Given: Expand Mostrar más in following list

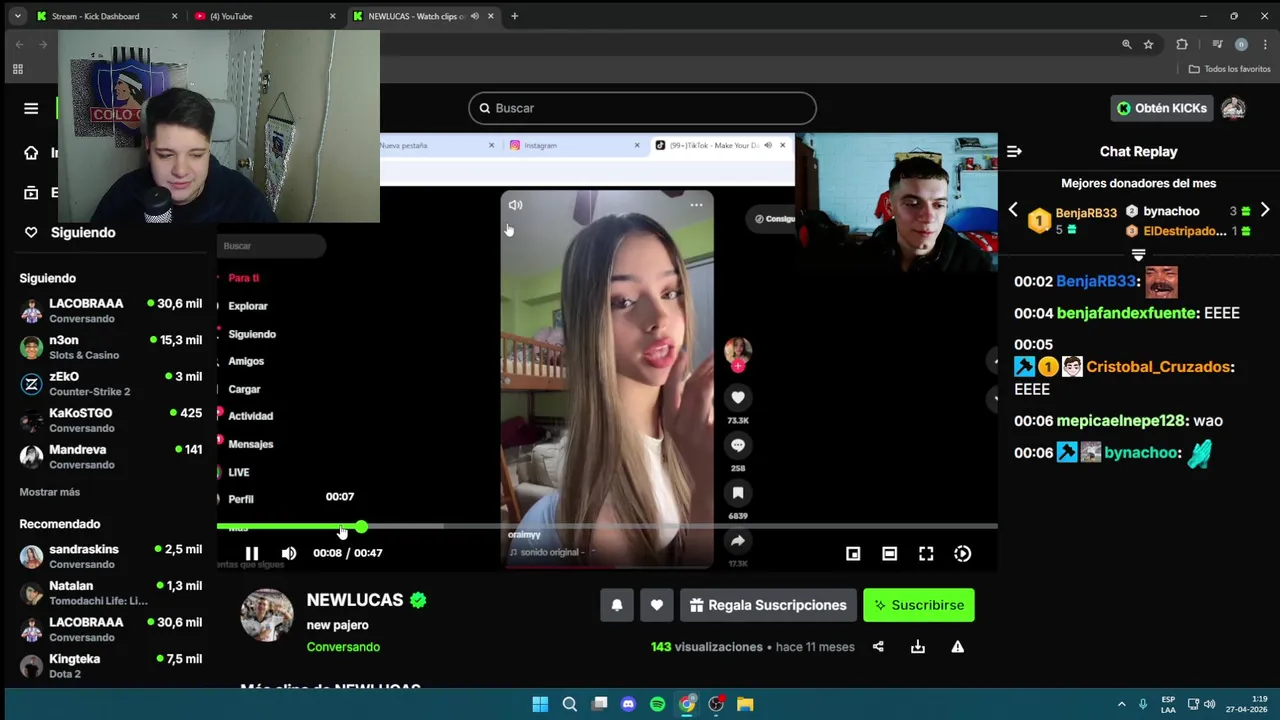Looking at the screenshot, I should coord(50,492).
